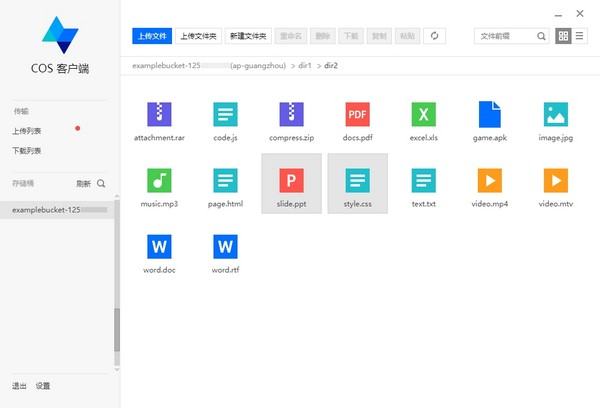Click the blue 上传文件 upload file button
This screenshot has height=408, width=600.
(x=152, y=36)
